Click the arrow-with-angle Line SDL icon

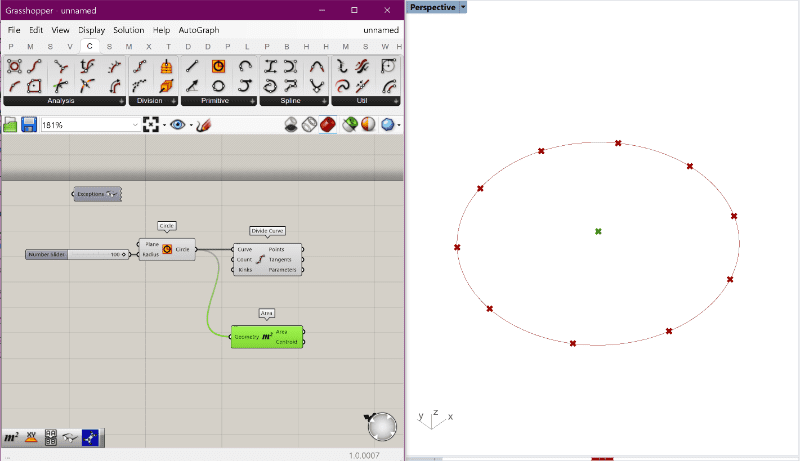pyautogui.click(x=192, y=86)
